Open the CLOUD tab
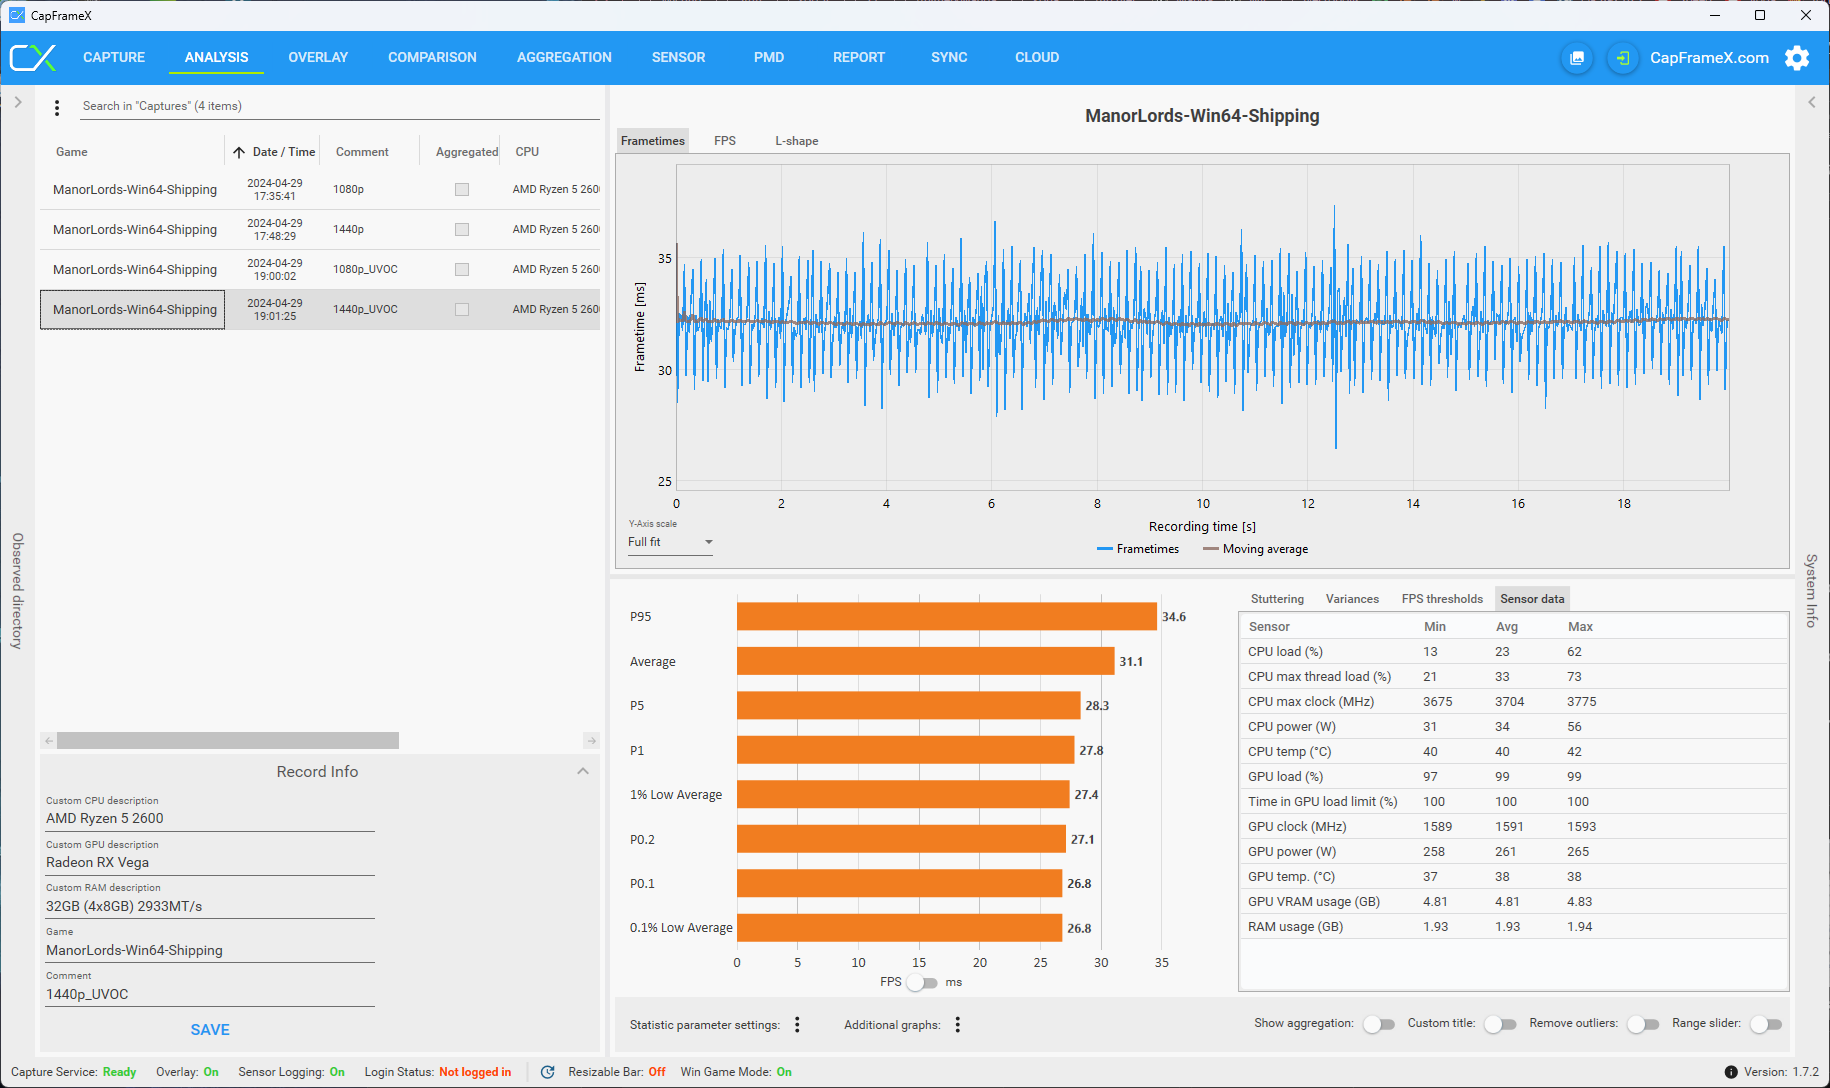1830x1088 pixels. click(1037, 58)
